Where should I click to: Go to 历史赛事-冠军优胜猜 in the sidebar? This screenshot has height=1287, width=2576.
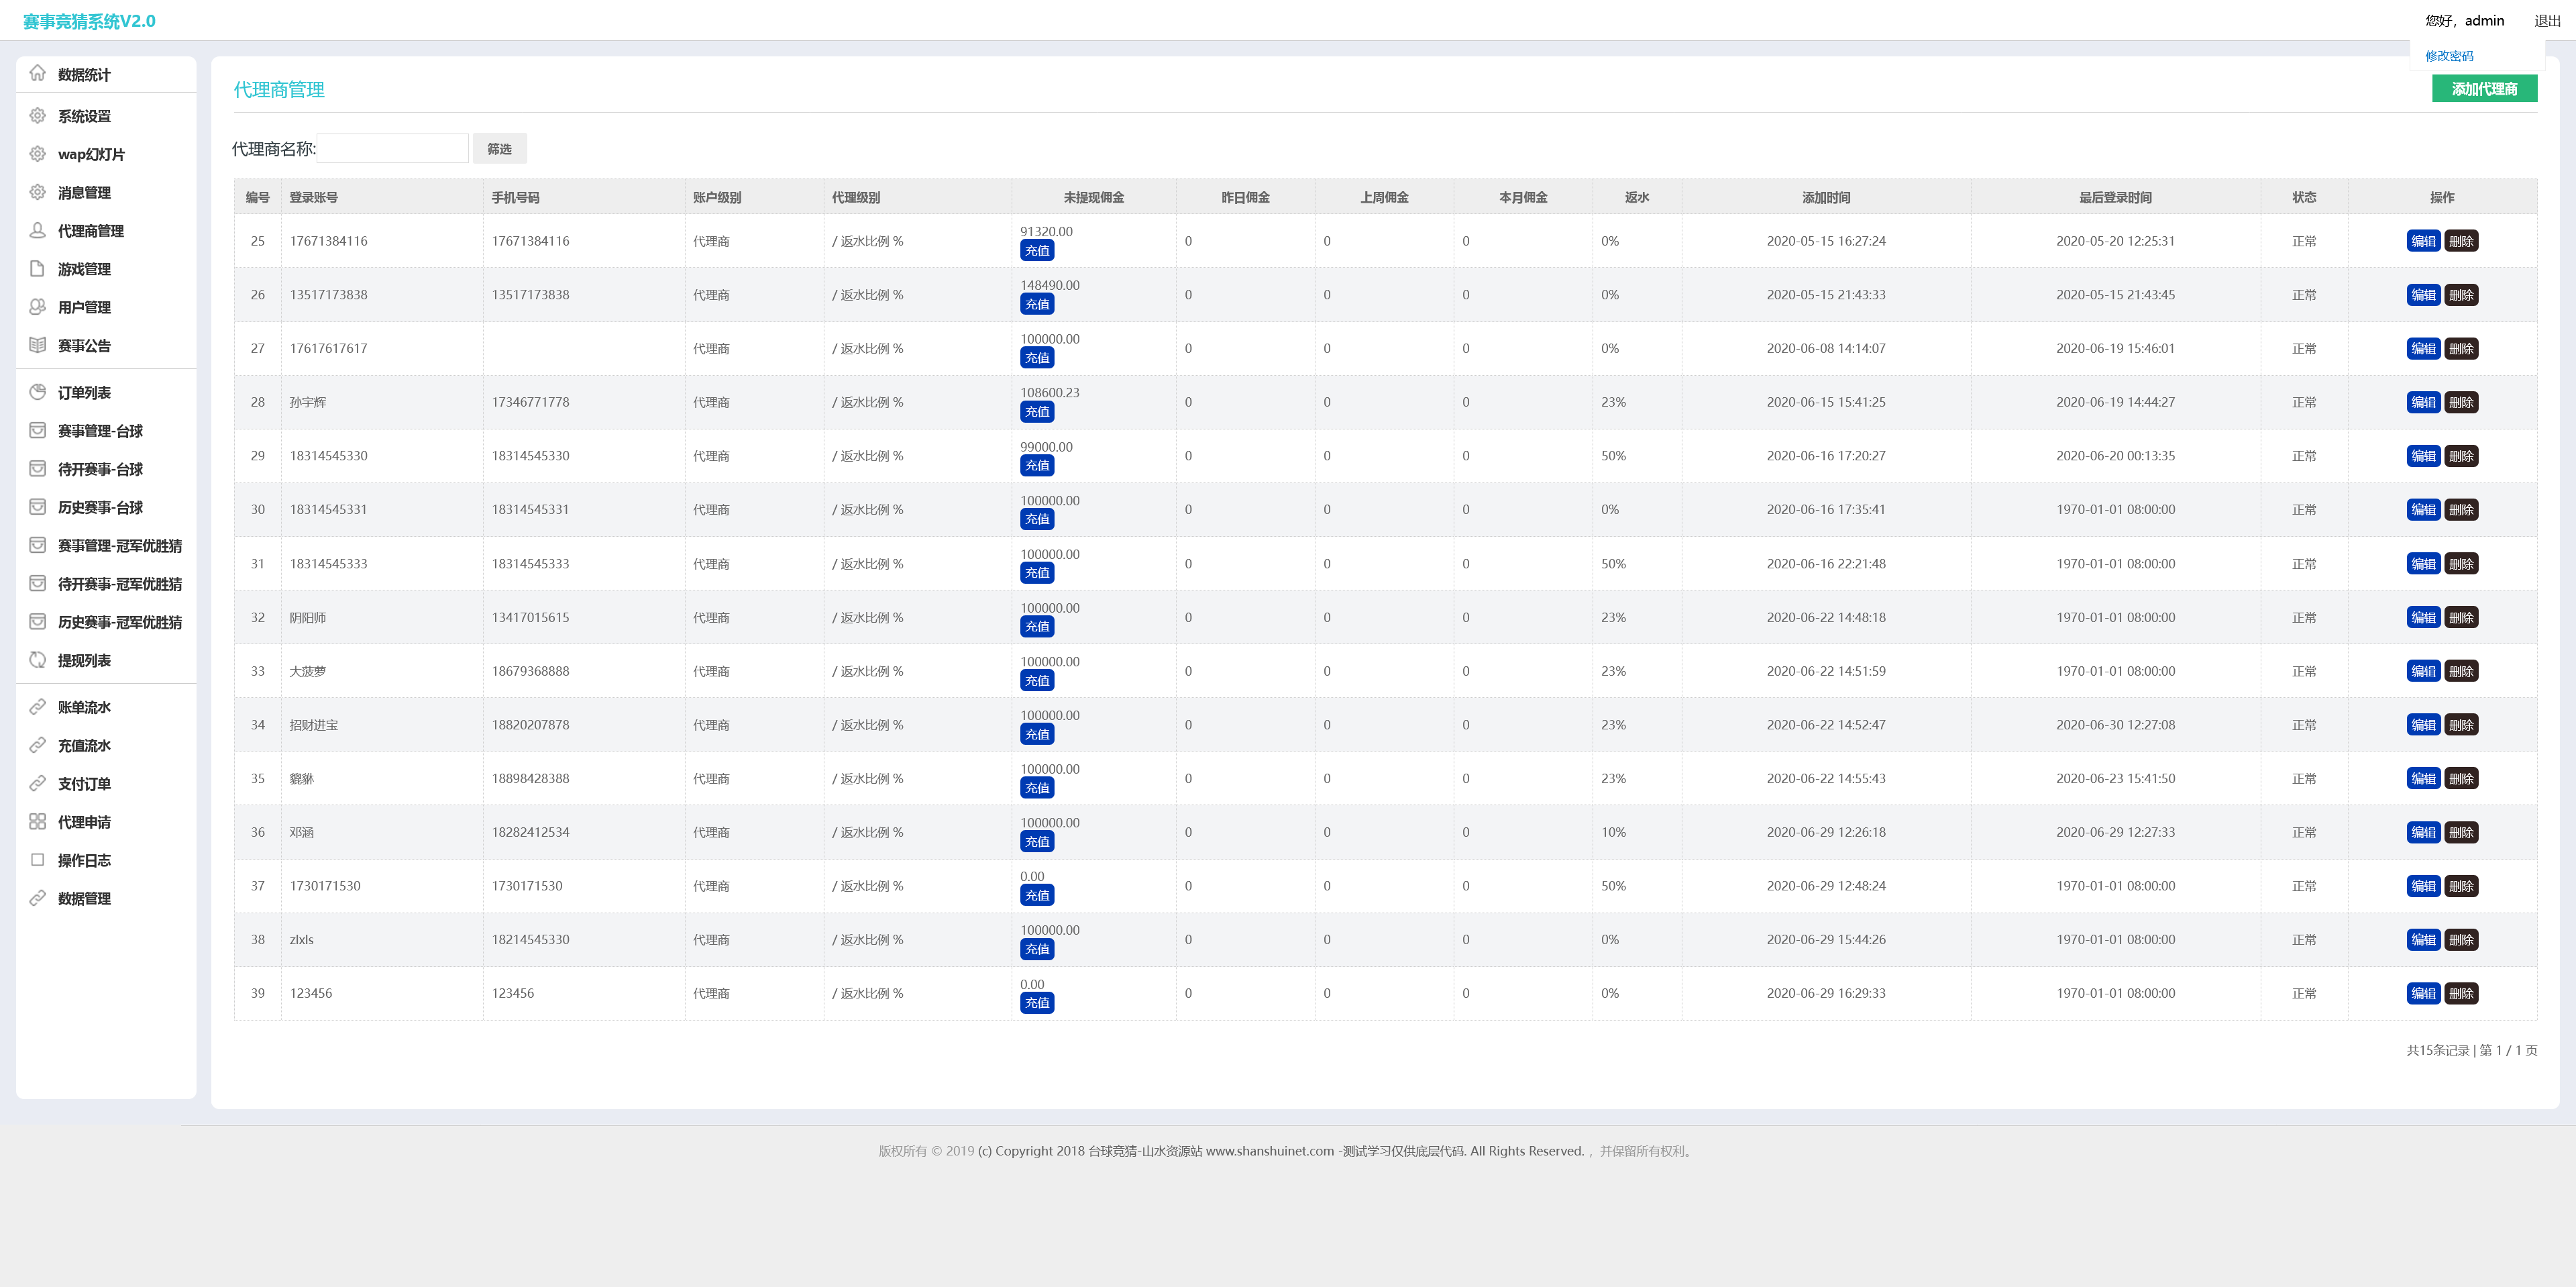point(119,622)
